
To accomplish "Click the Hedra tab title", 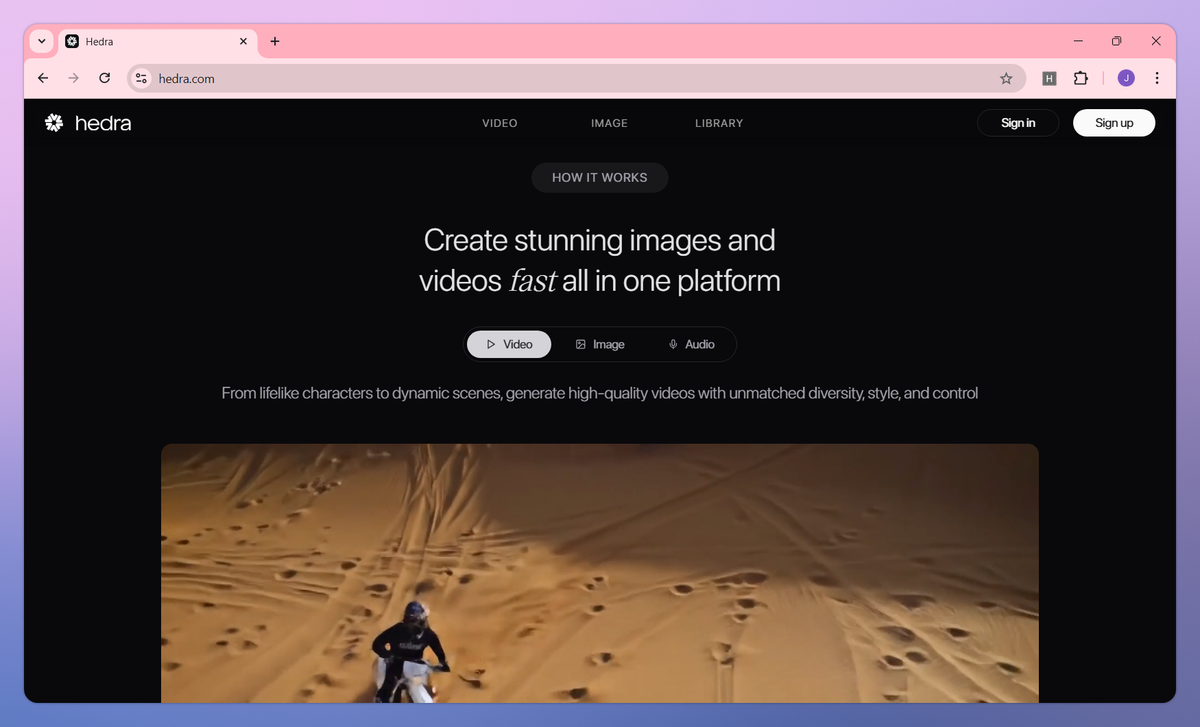I will (100, 41).
